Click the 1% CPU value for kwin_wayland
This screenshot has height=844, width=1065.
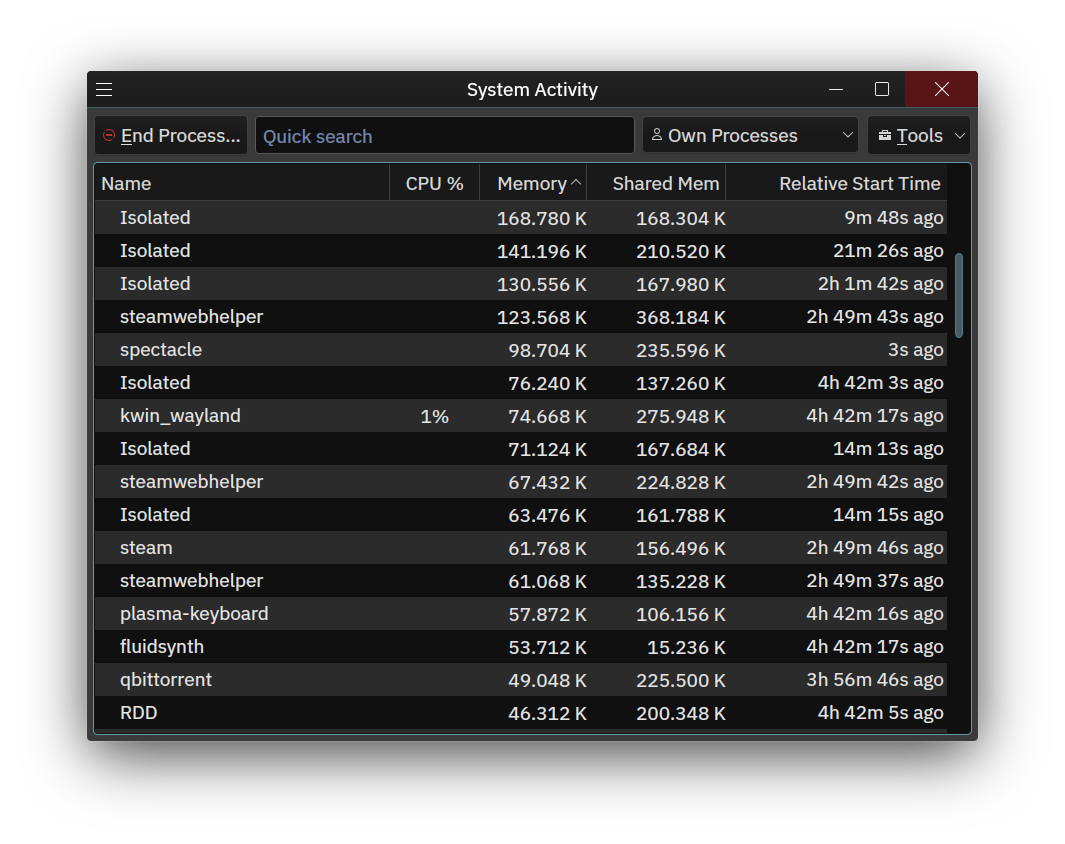click(435, 416)
